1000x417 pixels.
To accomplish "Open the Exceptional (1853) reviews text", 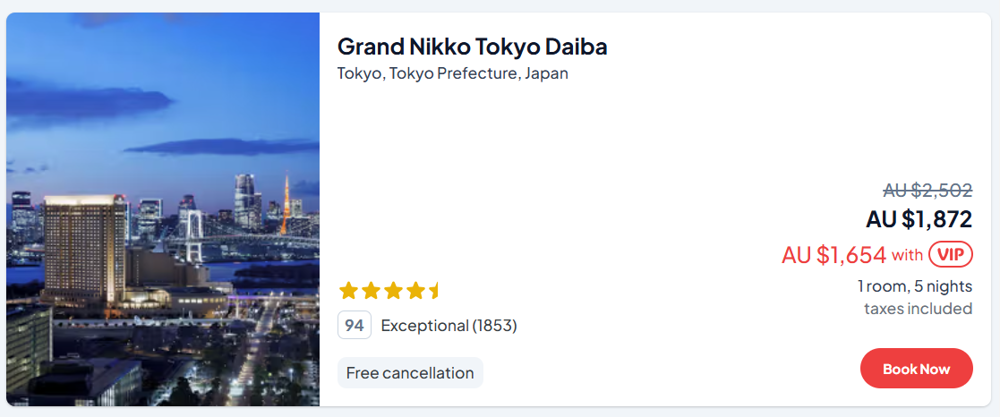I will (x=449, y=325).
